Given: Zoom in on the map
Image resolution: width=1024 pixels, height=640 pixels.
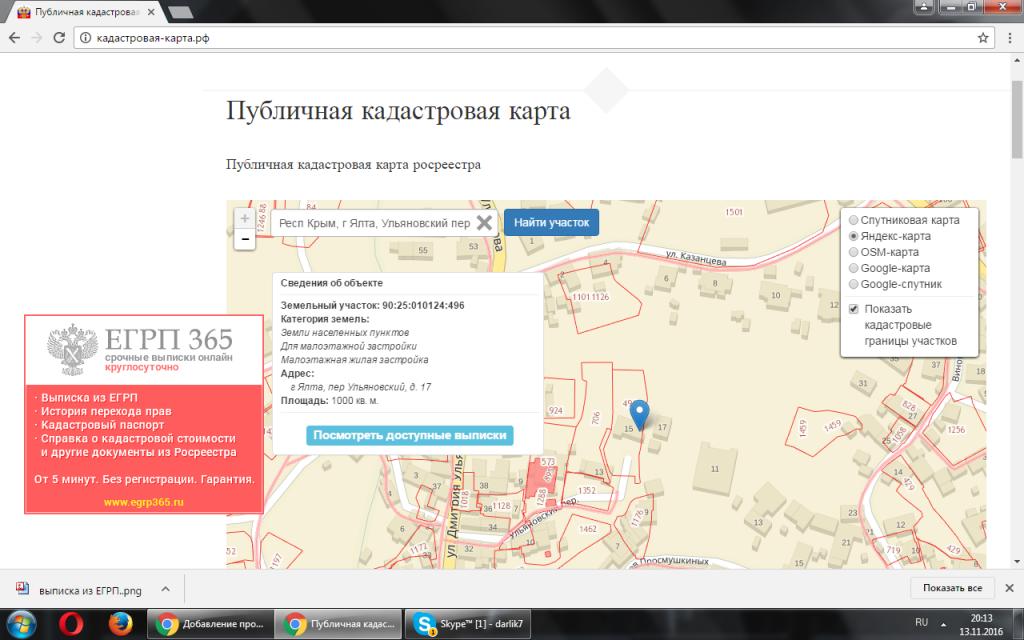Looking at the screenshot, I should (245, 219).
